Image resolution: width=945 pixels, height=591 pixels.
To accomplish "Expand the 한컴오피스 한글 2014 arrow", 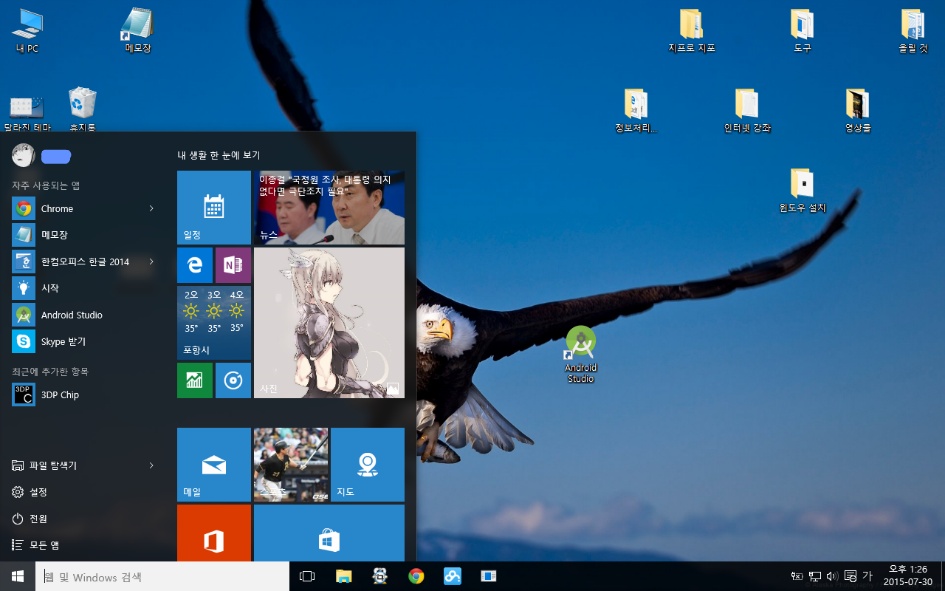I will coord(152,262).
